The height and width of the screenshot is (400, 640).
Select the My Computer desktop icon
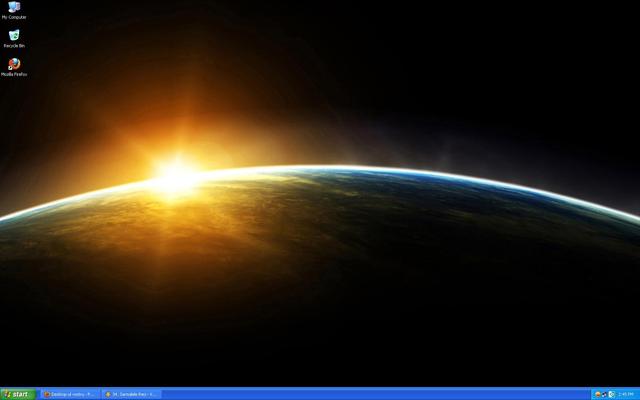pos(14,10)
